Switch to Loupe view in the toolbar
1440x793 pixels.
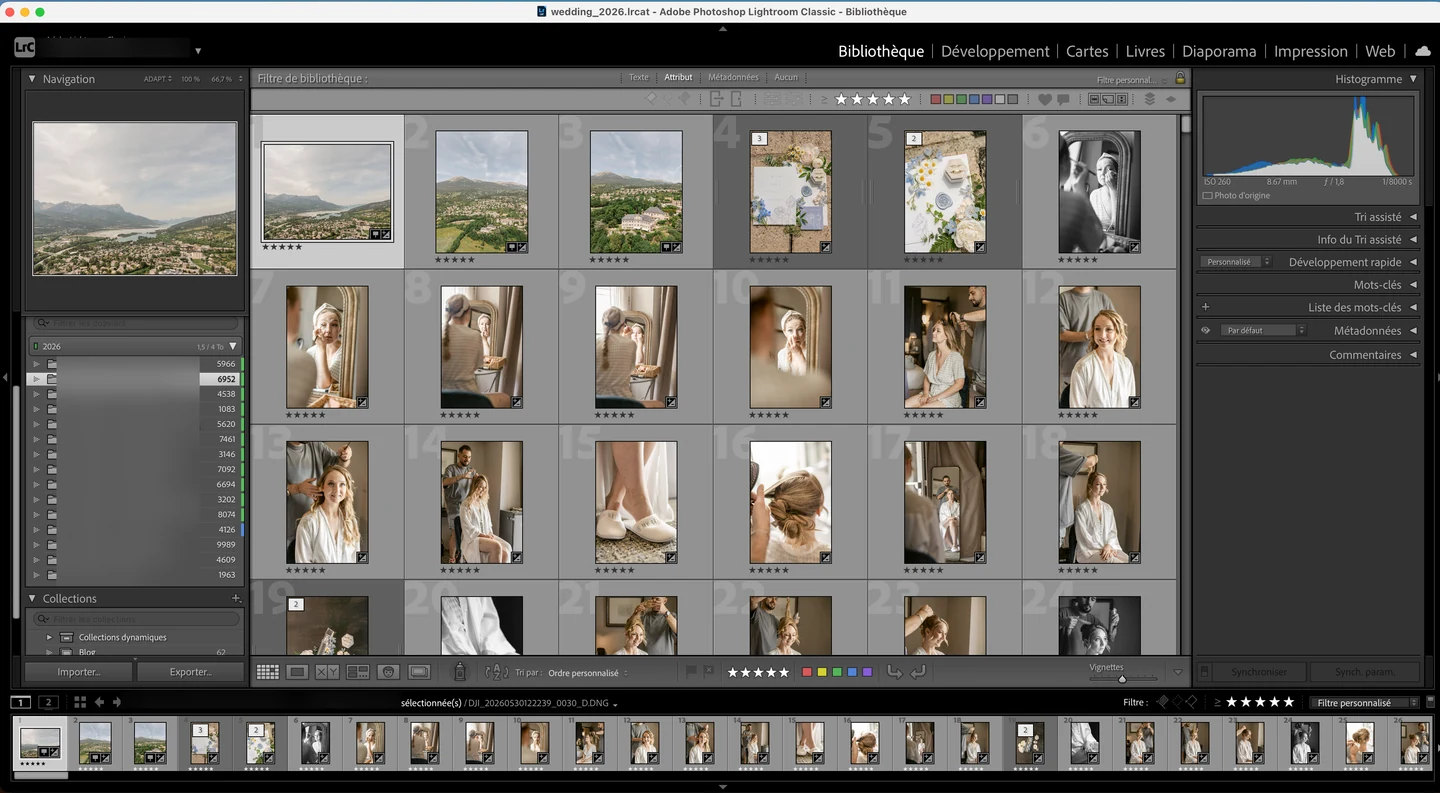pyautogui.click(x=297, y=672)
